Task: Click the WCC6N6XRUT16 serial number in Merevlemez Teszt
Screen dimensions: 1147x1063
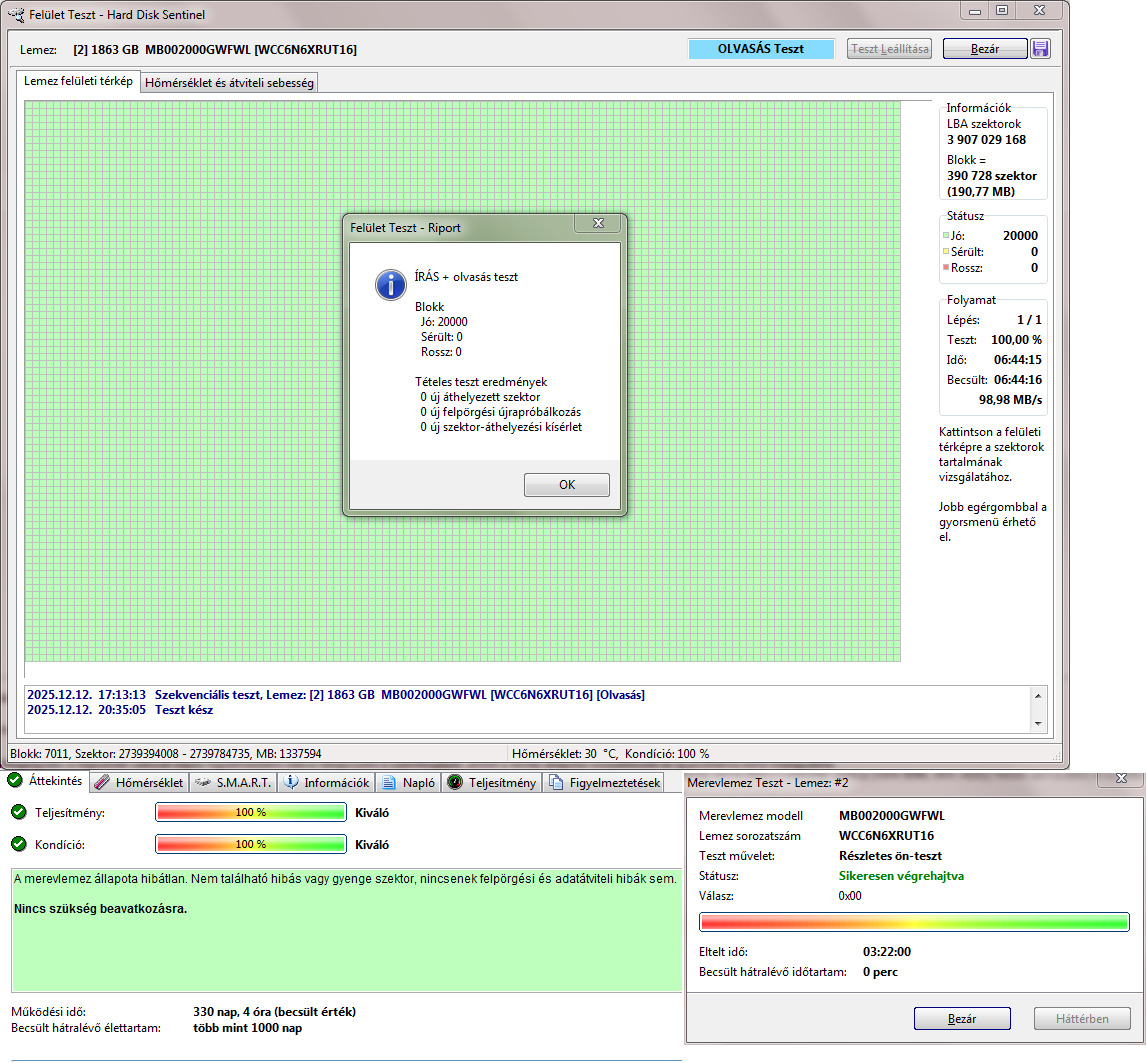Action: click(x=886, y=835)
